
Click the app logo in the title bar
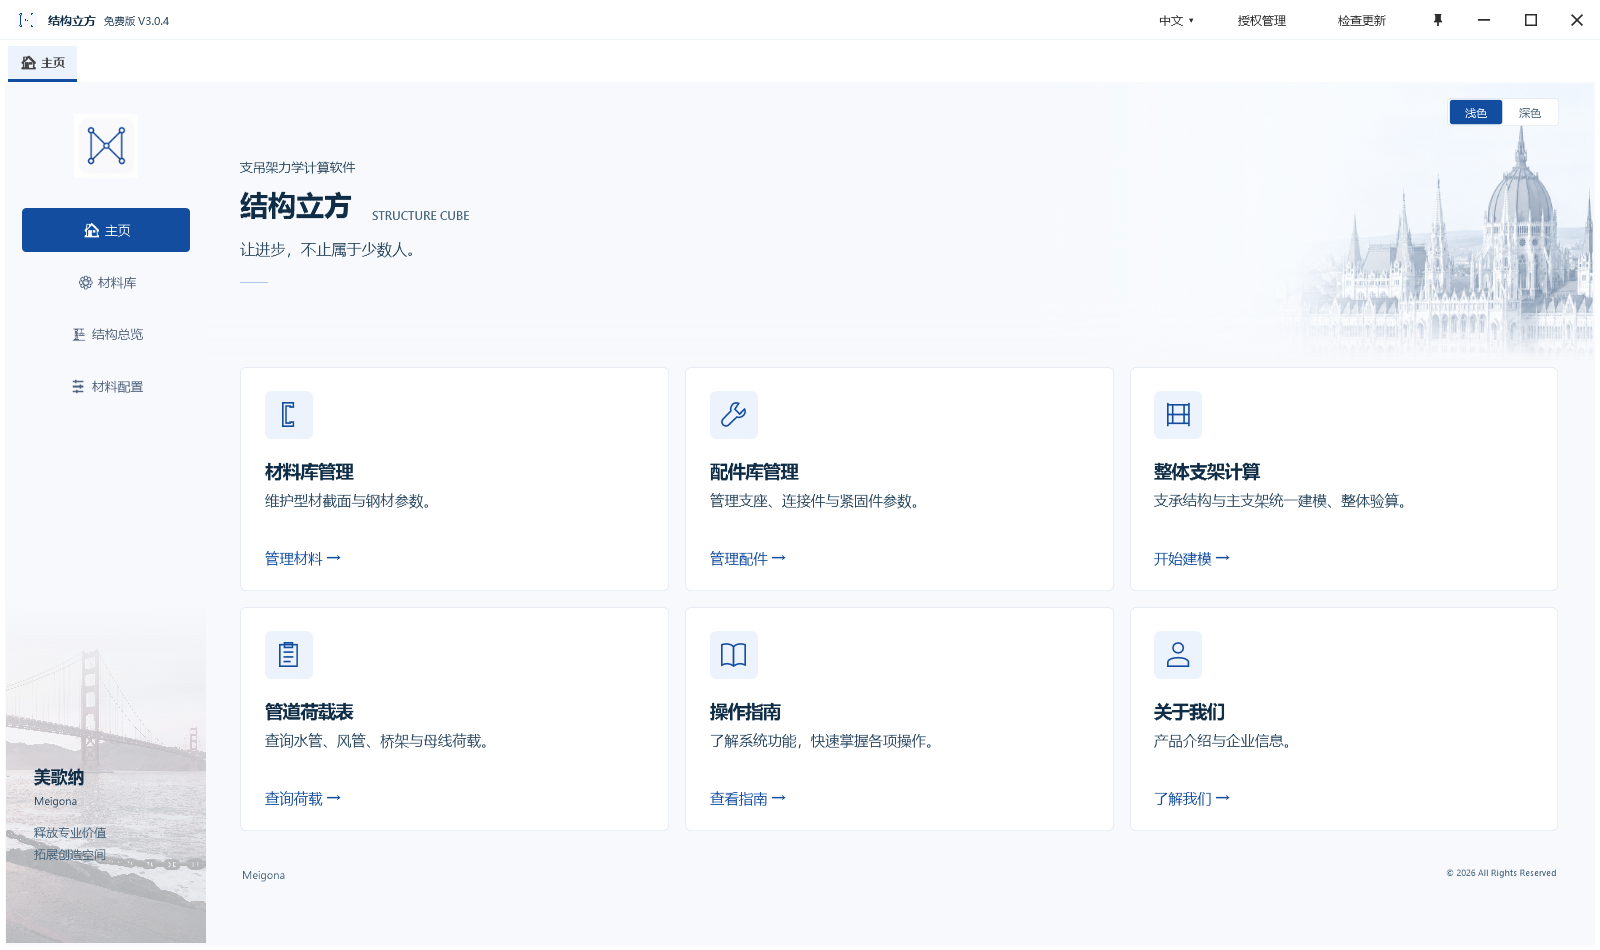(x=27, y=20)
